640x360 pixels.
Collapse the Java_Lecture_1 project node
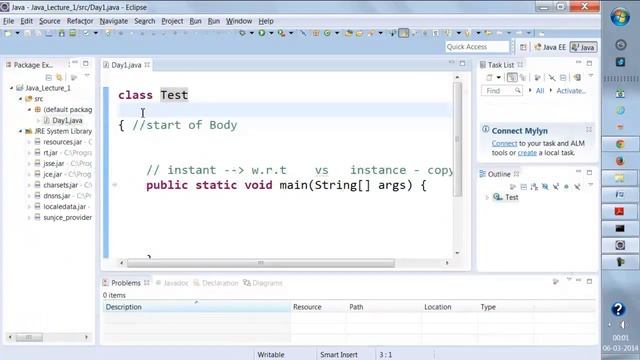(12, 88)
